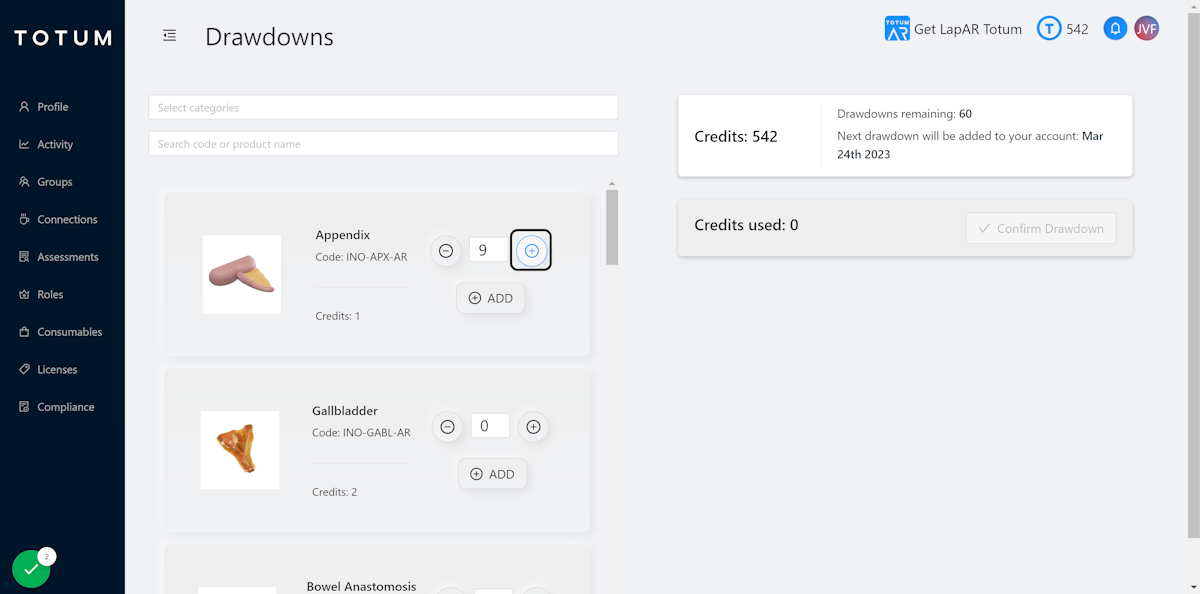Click the T credits coin icon
This screenshot has height=594, width=1200.
pos(1048,28)
